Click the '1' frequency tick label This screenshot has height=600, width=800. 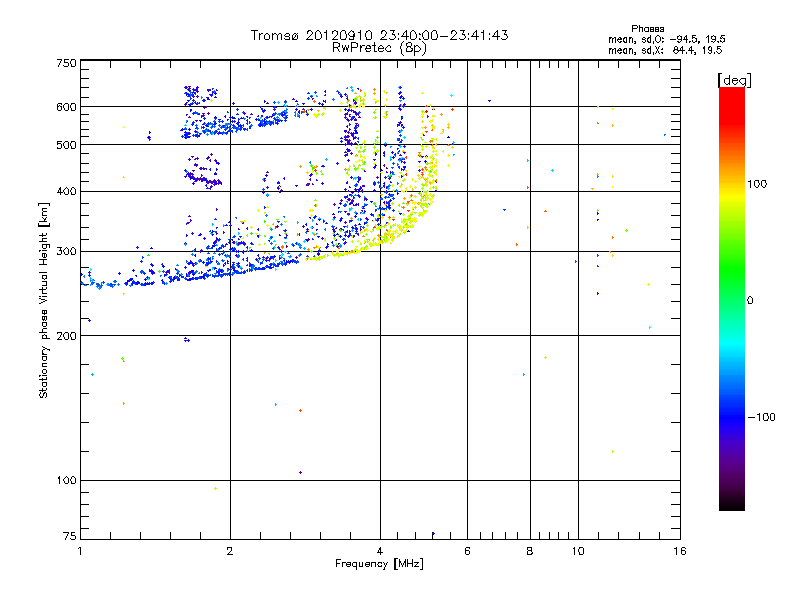tap(80, 551)
